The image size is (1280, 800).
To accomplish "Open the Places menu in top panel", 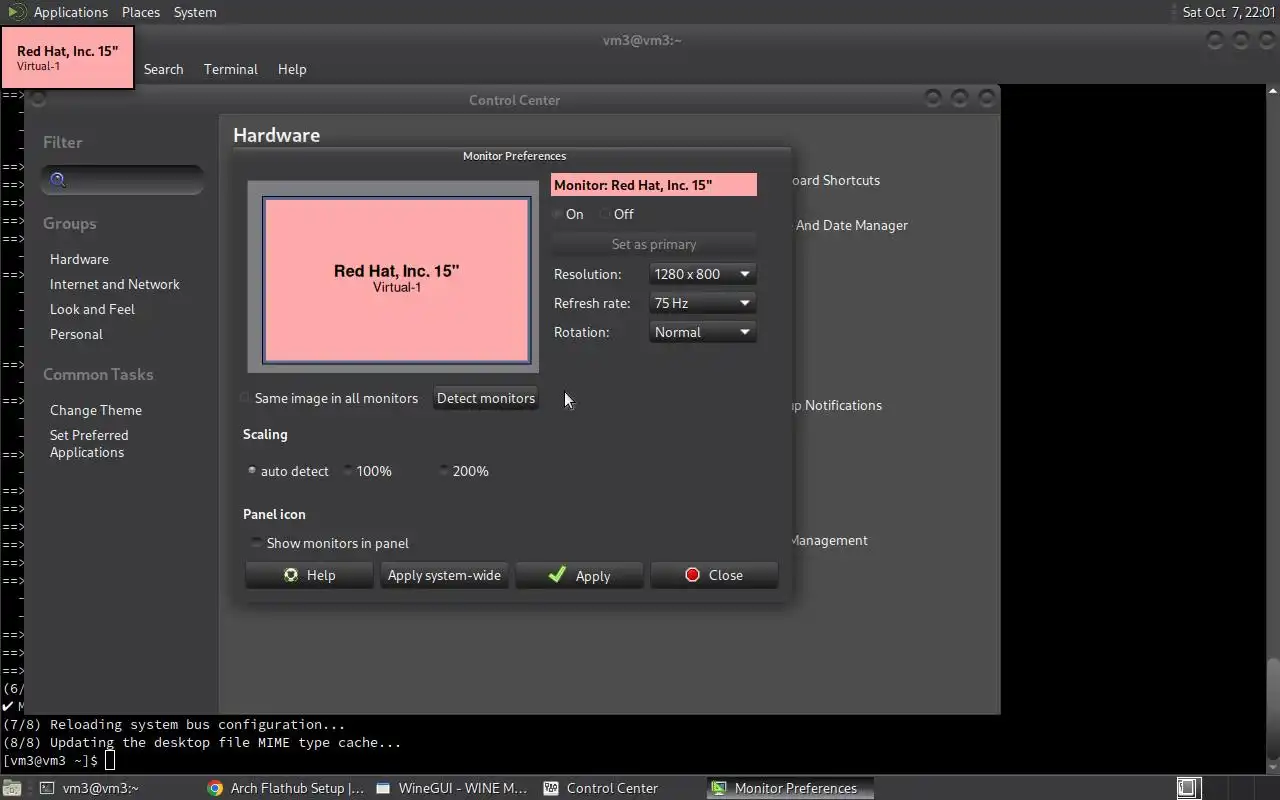I will click(141, 12).
